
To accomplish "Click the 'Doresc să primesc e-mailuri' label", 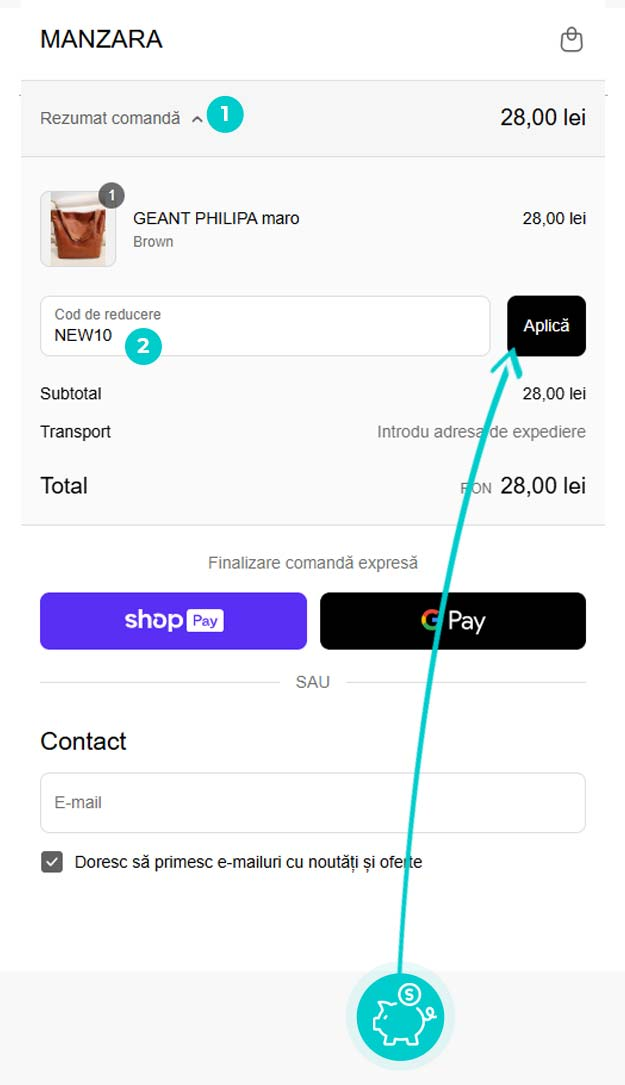I will (248, 862).
